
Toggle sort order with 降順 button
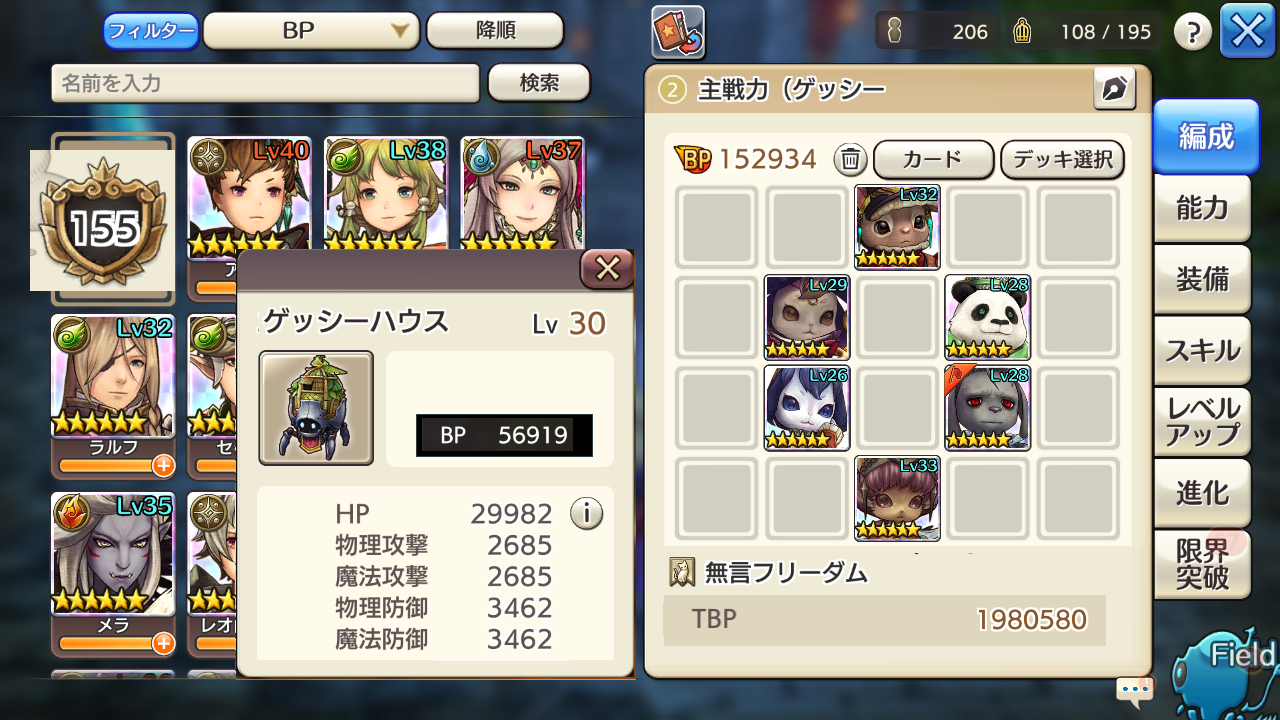point(495,31)
